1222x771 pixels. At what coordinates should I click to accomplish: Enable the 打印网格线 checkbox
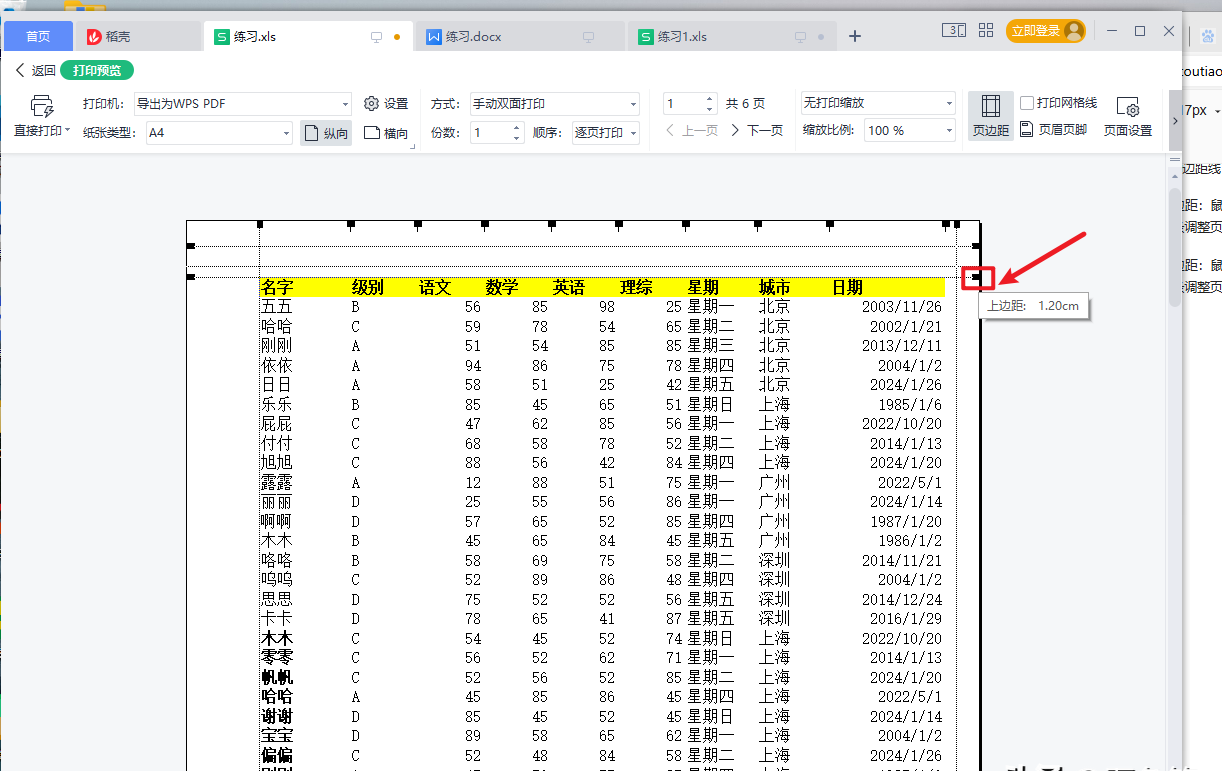[x=1027, y=103]
